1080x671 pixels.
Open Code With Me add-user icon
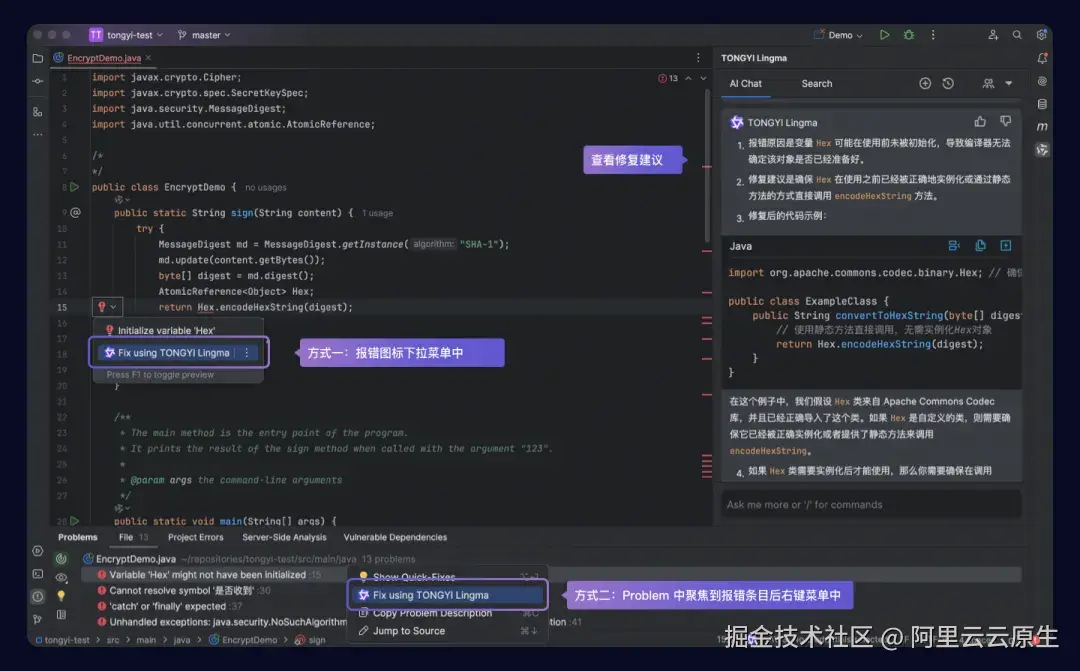(993, 34)
